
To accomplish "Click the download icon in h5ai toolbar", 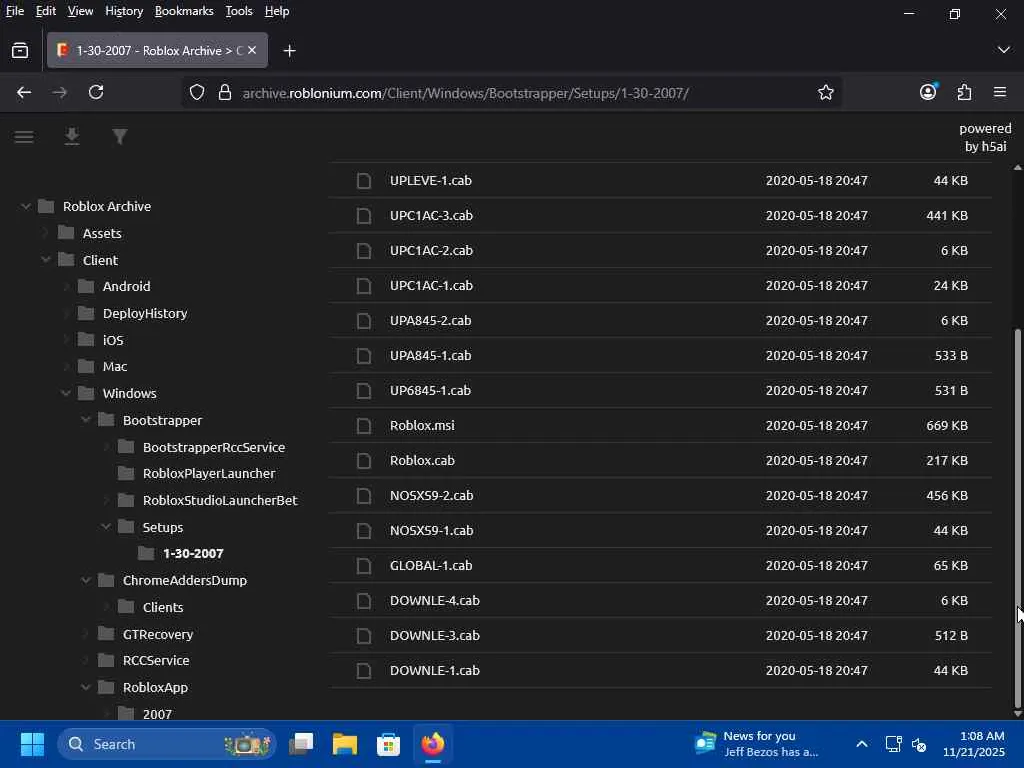I will coord(72,136).
